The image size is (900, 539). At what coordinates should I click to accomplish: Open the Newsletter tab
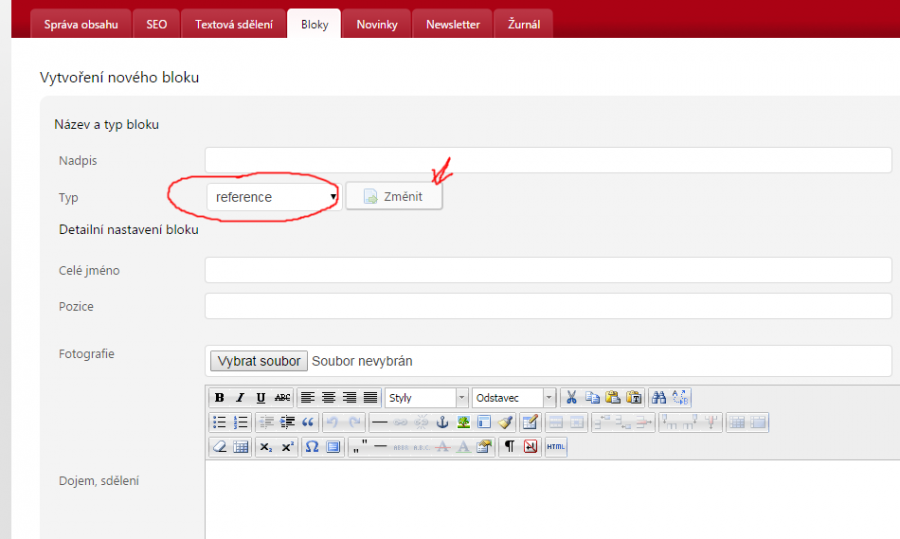[x=453, y=24]
